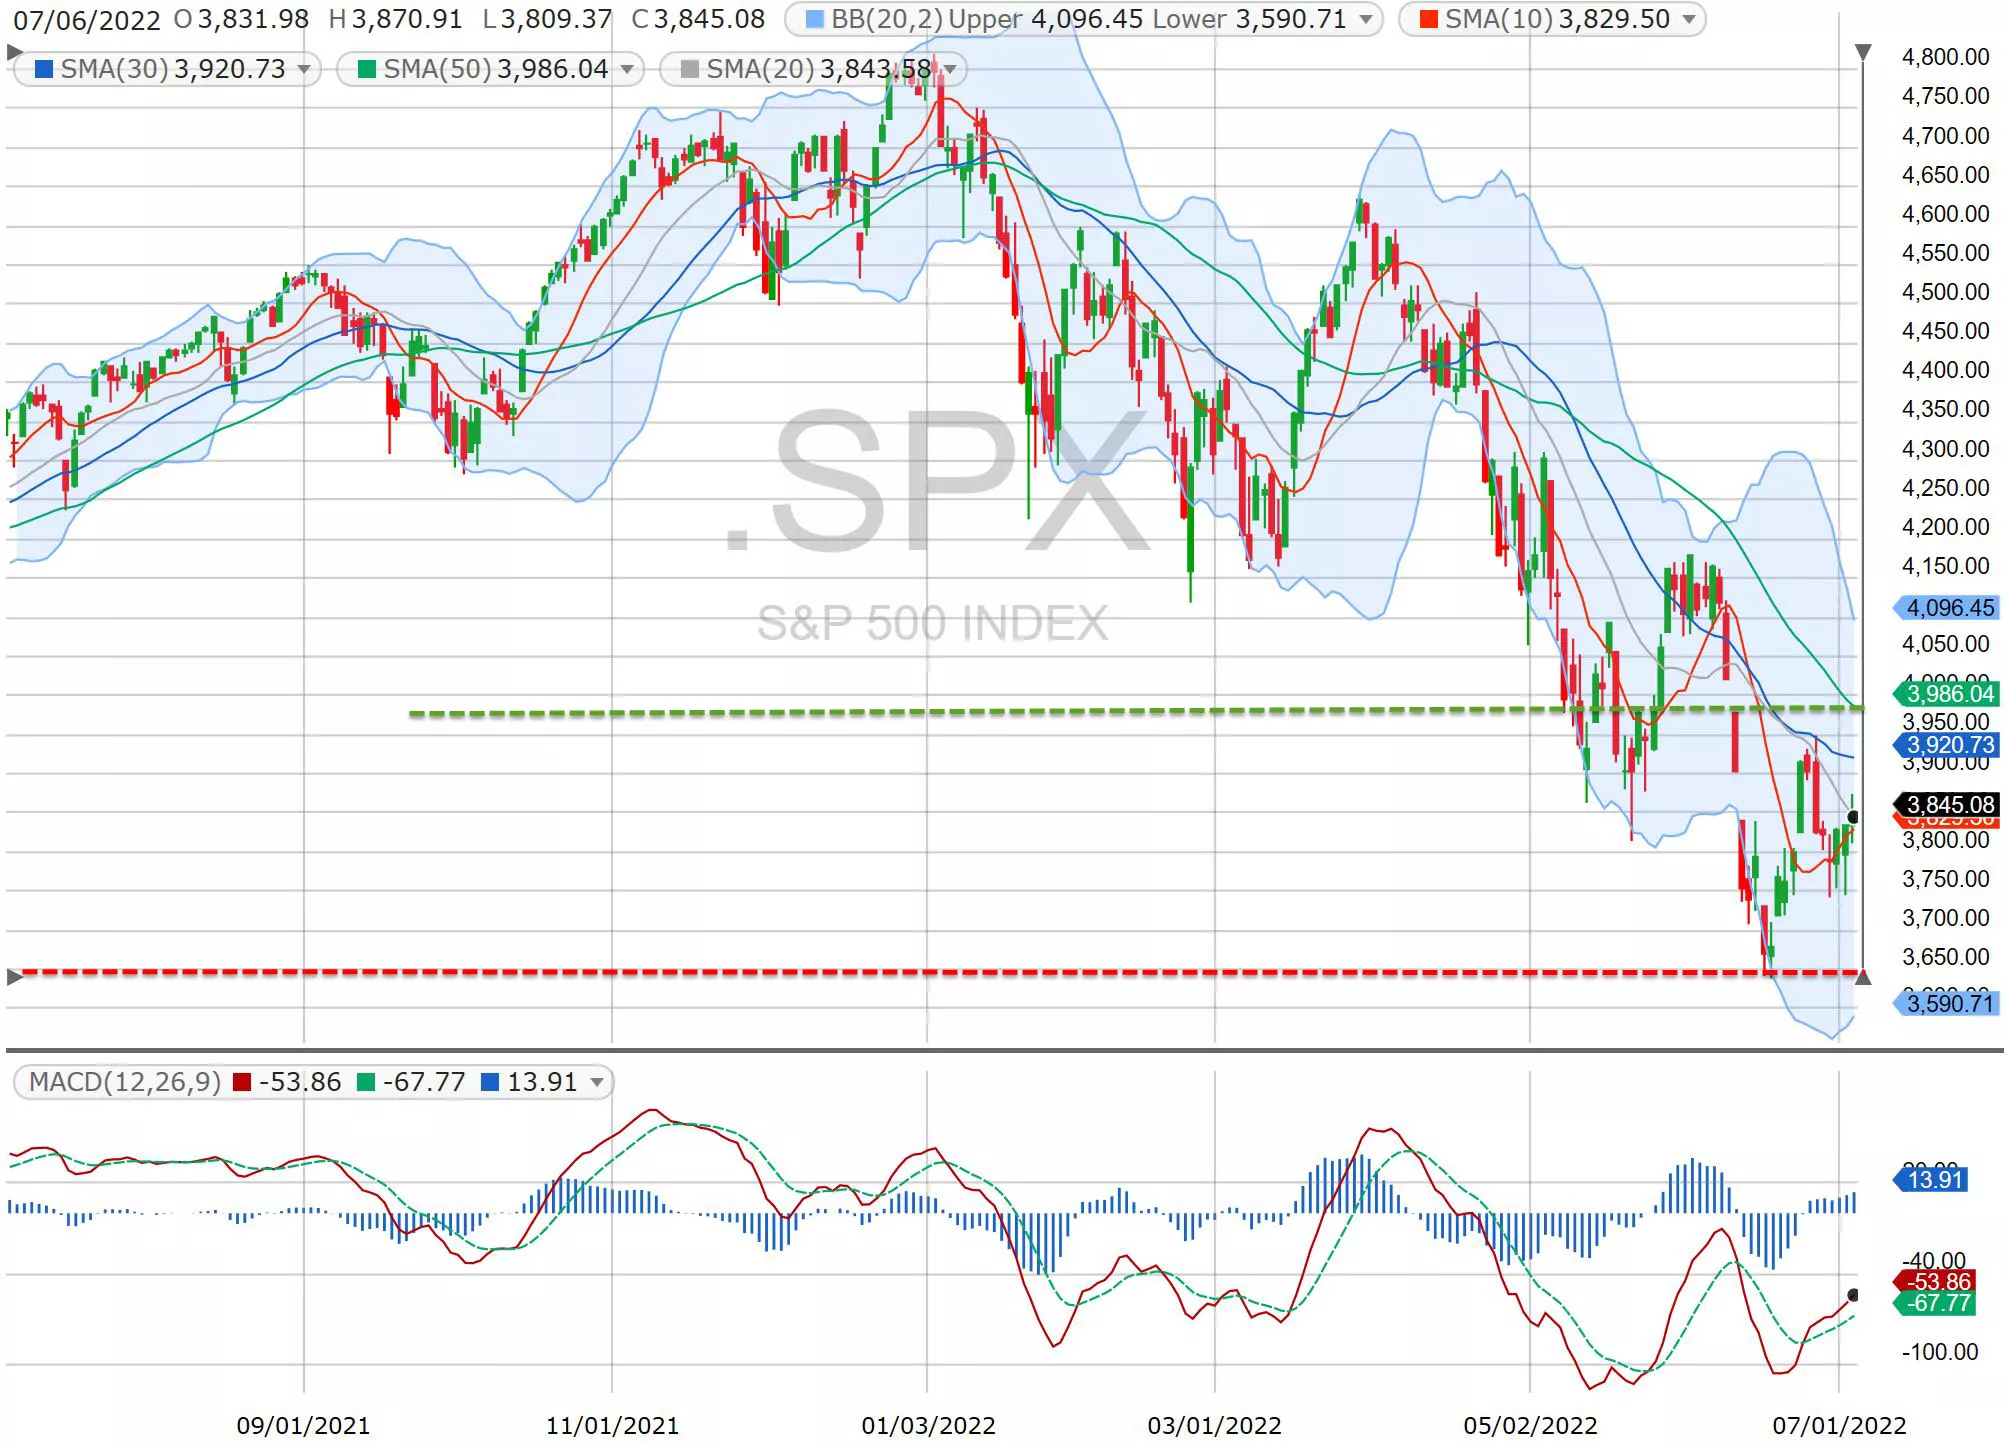Screen dimensions: 2008x1447
Task: Click the top-left scroll arrow on chart
Action: pyautogui.click(x=15, y=52)
